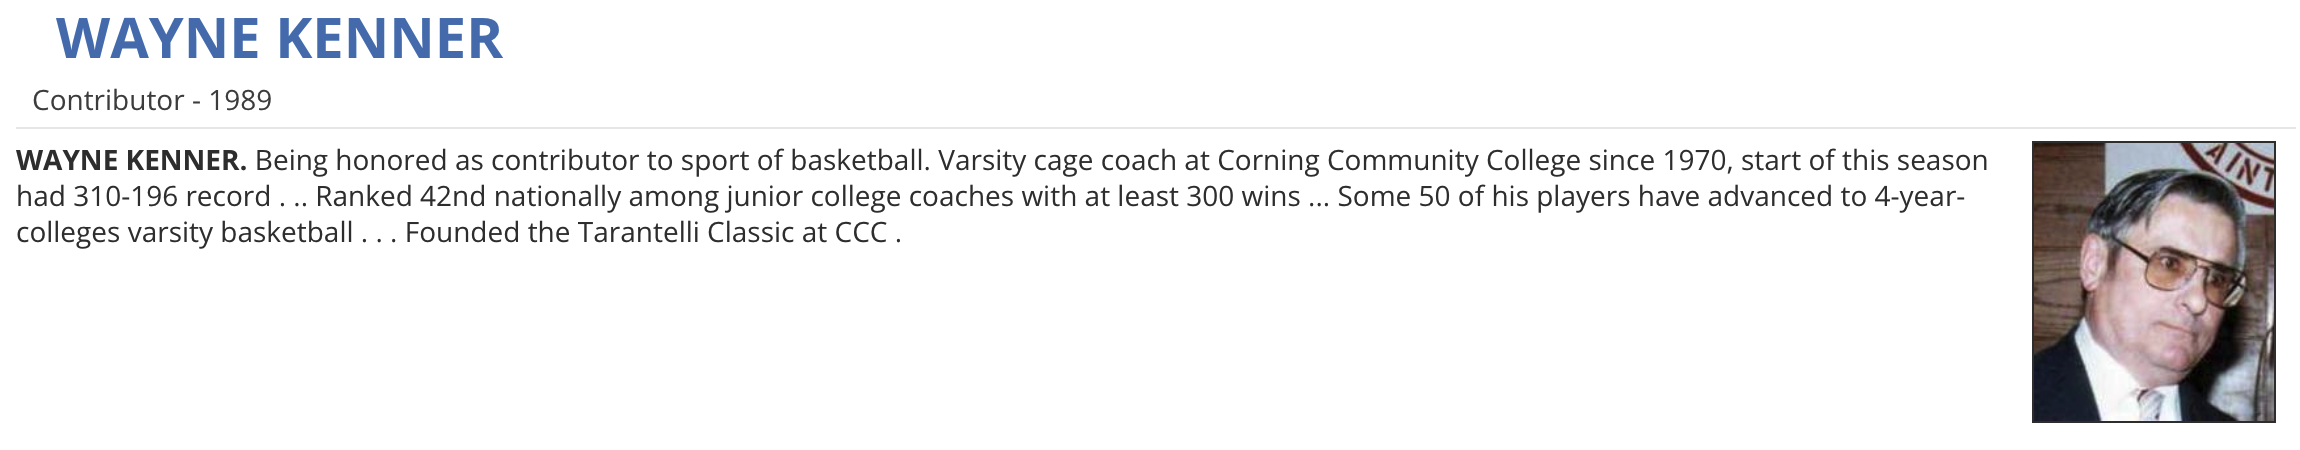Click the "Ranked 42nd nationally" phrase

[x=468, y=196]
